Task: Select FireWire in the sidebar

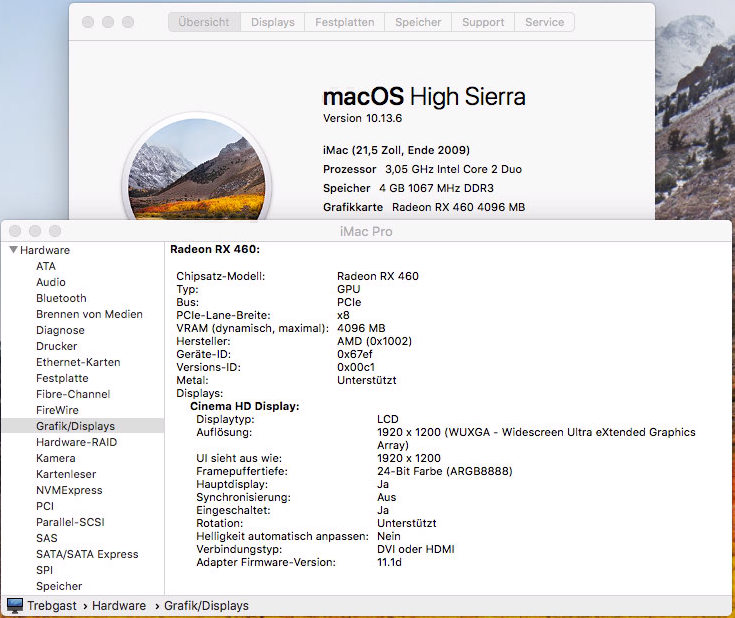Action: [57, 410]
